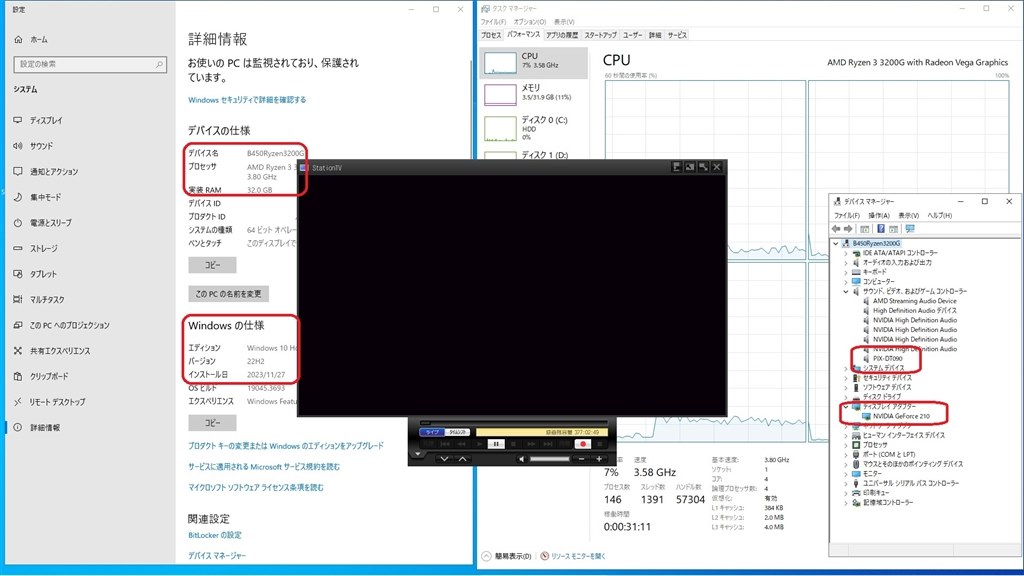Start recording with the red record button
Viewport: 1024px width, 576px height.
click(581, 443)
